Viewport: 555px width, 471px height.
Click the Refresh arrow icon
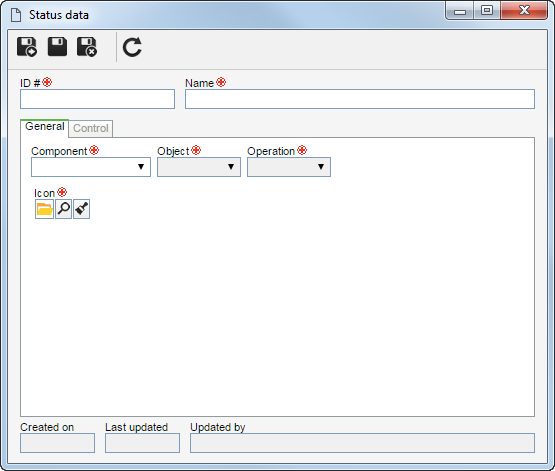[x=132, y=47]
